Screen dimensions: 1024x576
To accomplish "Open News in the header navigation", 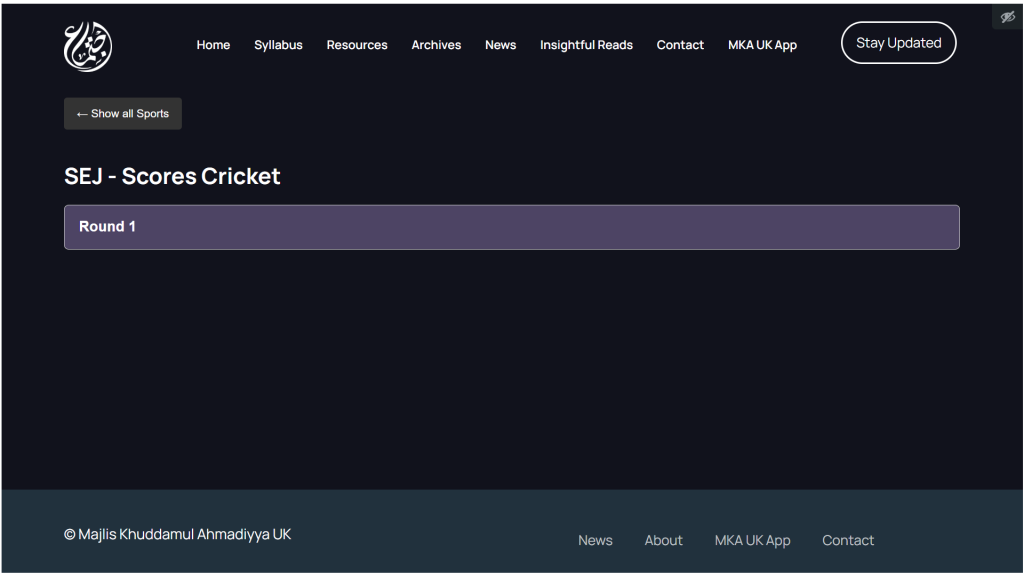I will 500,45.
